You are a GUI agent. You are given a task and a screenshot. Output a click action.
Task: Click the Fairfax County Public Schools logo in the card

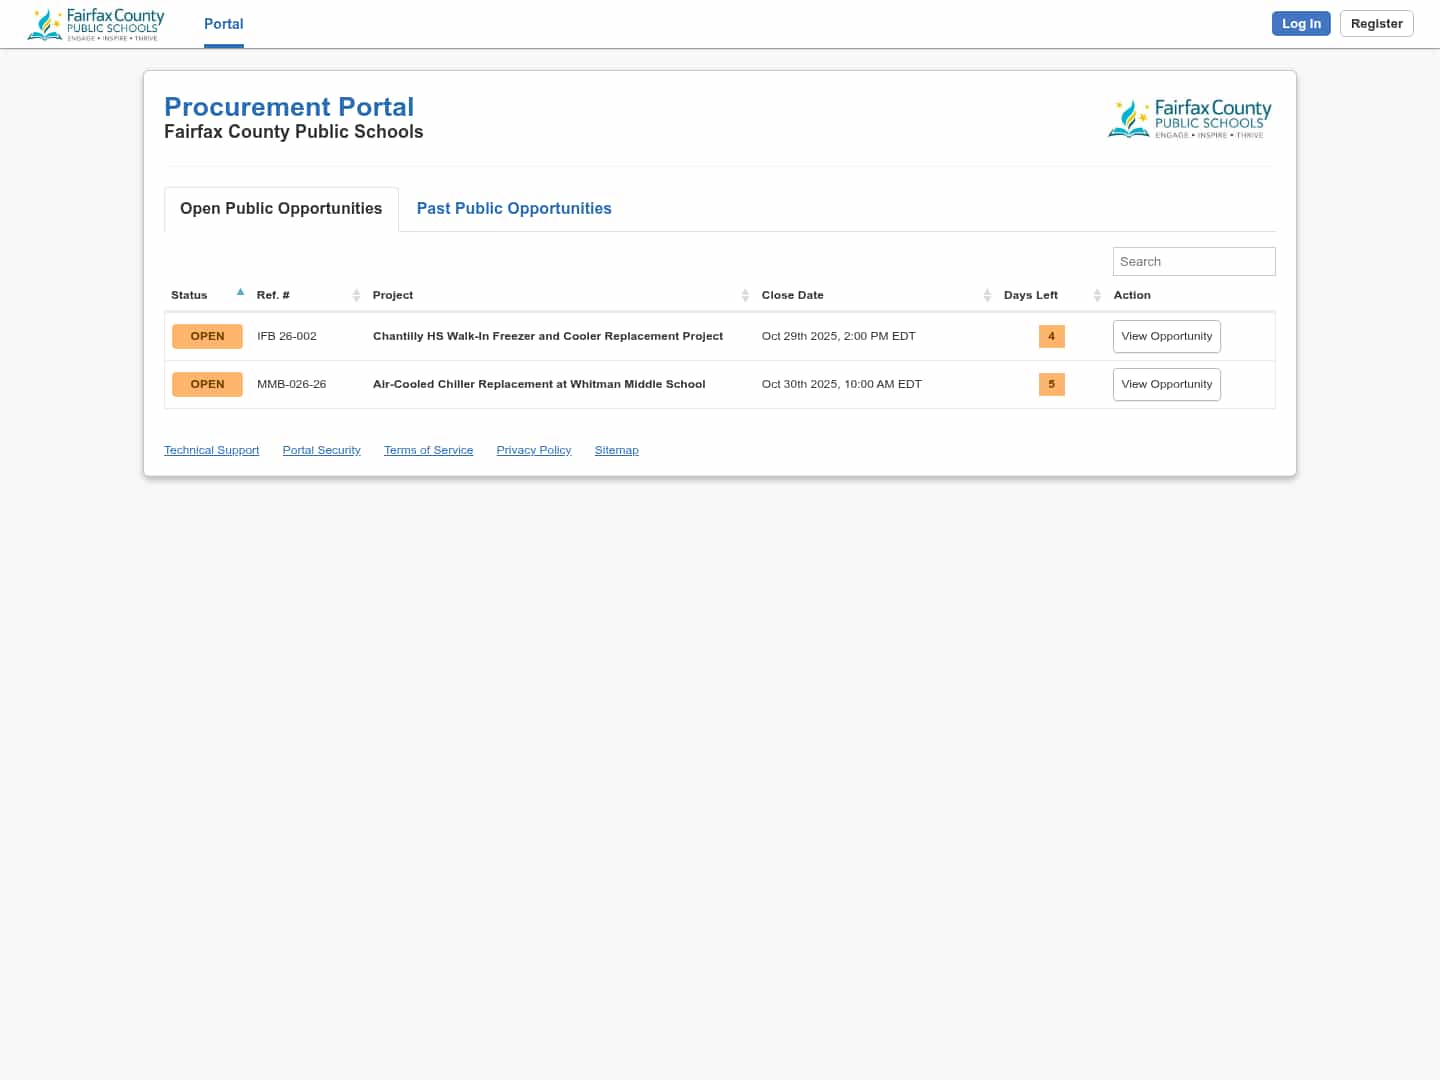(x=1189, y=117)
